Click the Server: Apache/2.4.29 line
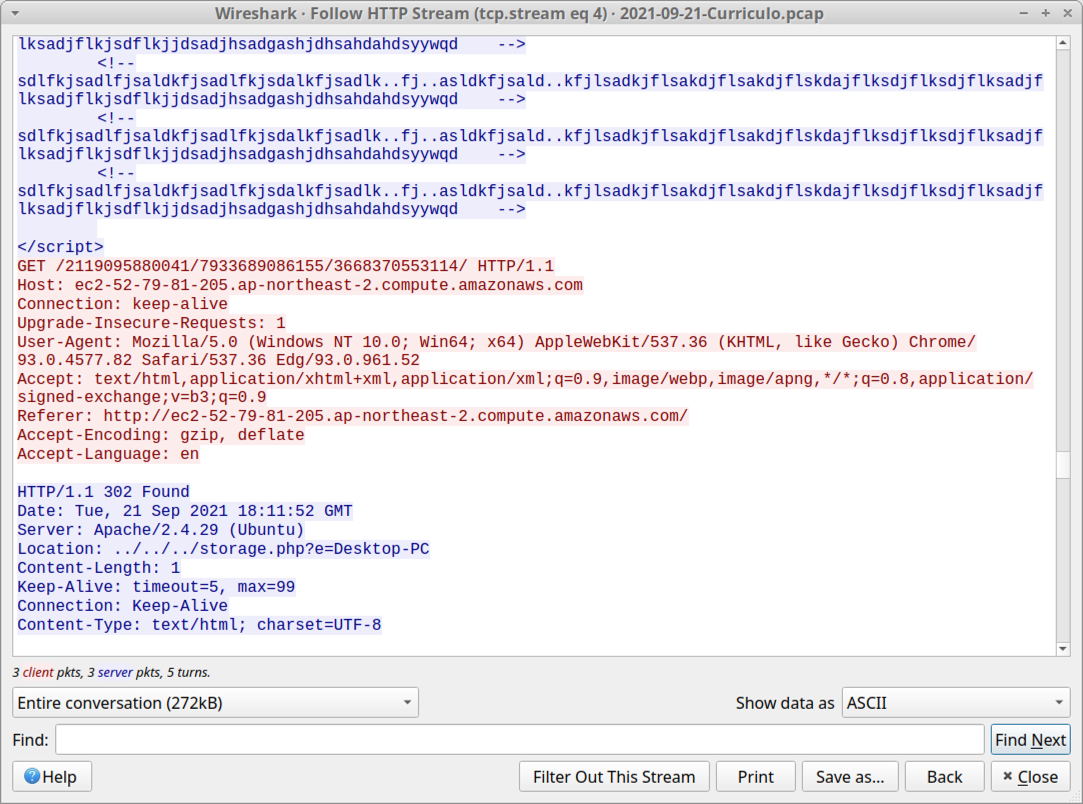This screenshot has width=1083, height=804. click(160, 530)
